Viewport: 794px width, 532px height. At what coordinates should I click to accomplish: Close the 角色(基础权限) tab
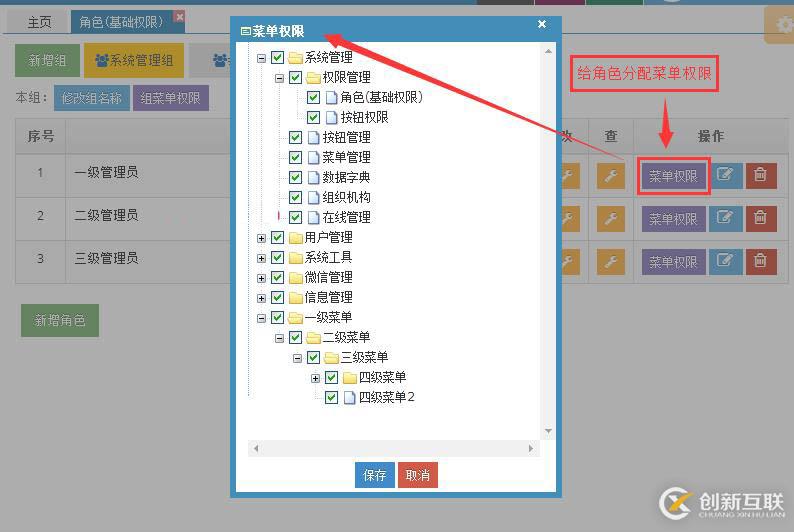179,17
